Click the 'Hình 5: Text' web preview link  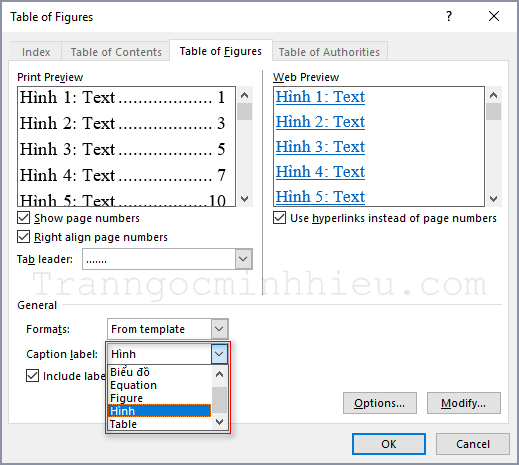pyautogui.click(x=320, y=197)
